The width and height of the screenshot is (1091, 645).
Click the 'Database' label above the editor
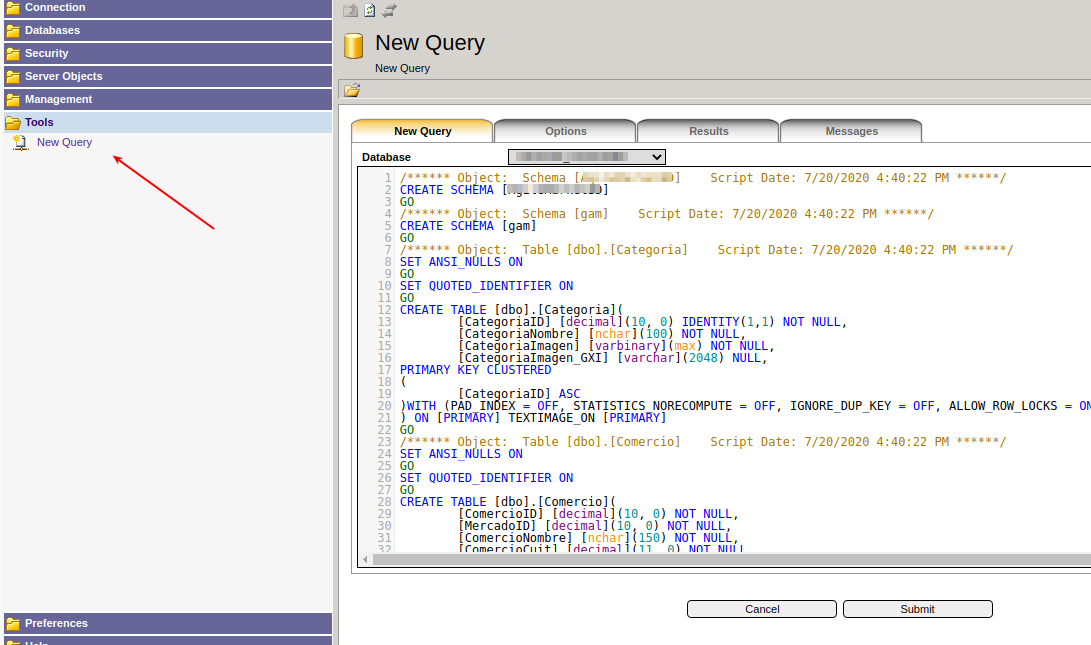point(386,157)
